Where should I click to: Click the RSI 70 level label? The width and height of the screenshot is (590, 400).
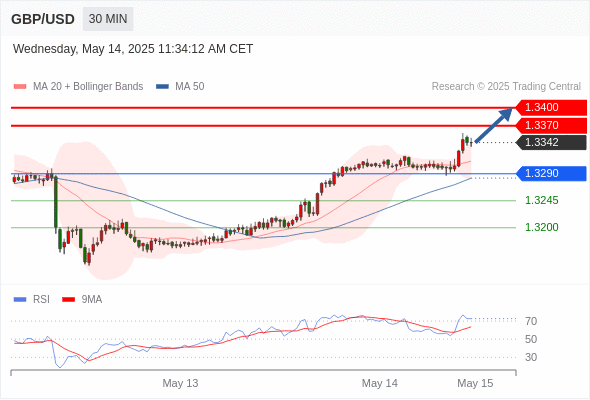point(531,321)
